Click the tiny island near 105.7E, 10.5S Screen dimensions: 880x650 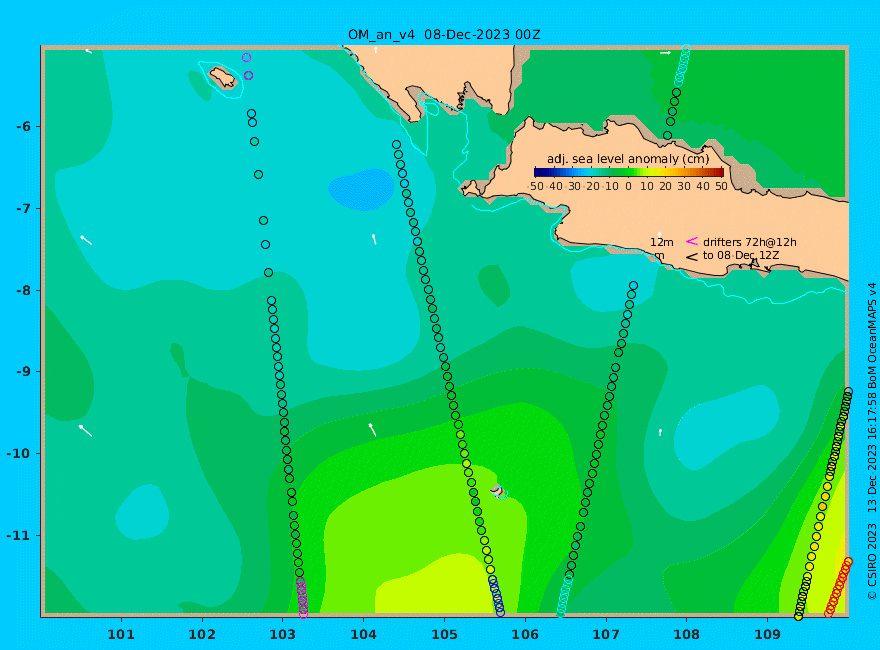497,491
